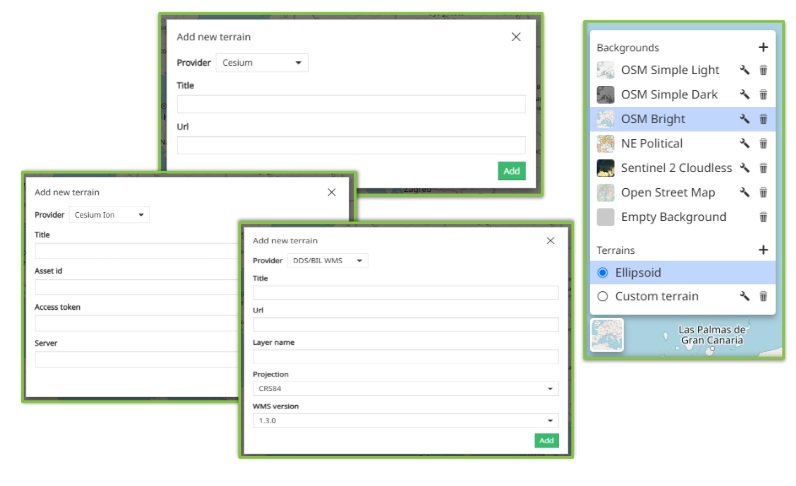The width and height of the screenshot is (796, 486).
Task: Close the Cesium Add new terrain dialog
Action: [516, 37]
